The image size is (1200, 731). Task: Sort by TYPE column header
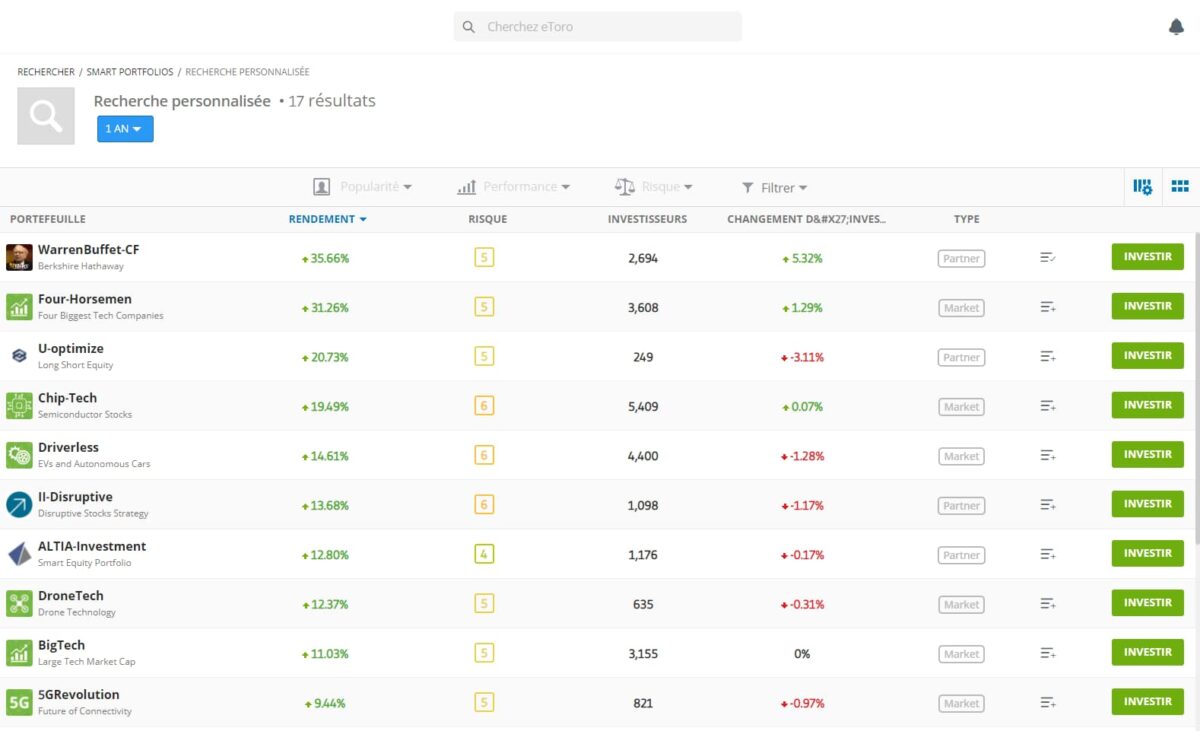click(966, 219)
